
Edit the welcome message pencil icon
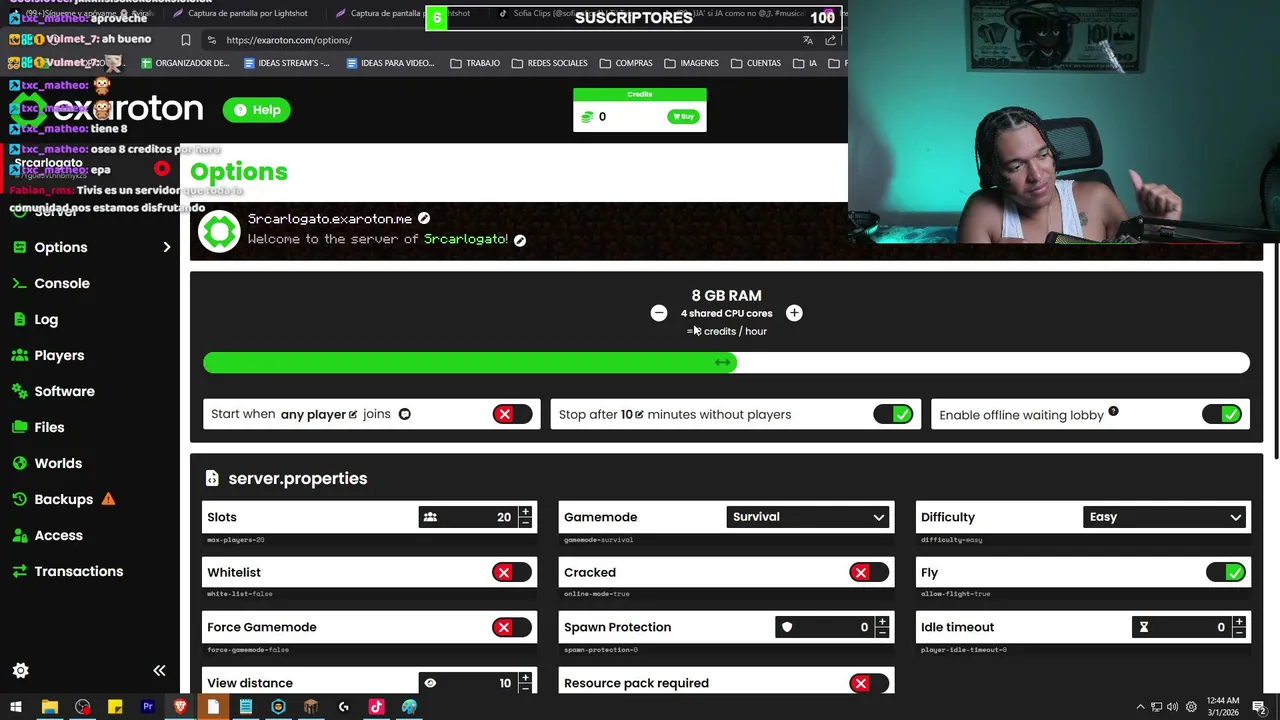pos(520,240)
